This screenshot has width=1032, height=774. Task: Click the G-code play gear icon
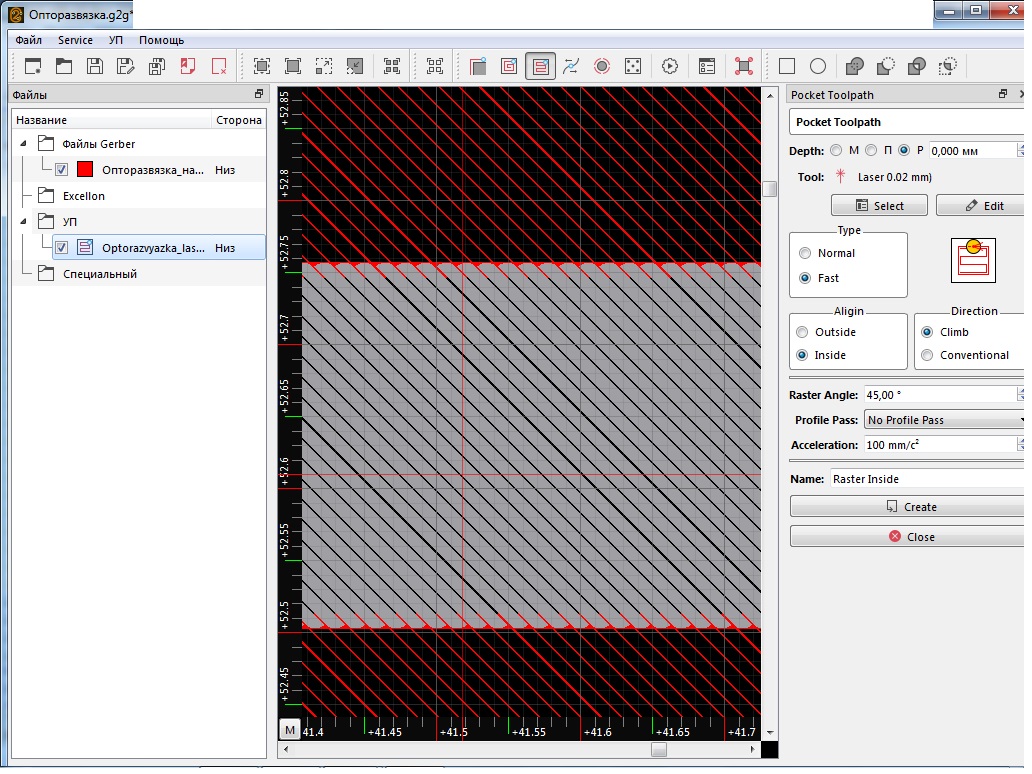pyautogui.click(x=670, y=66)
